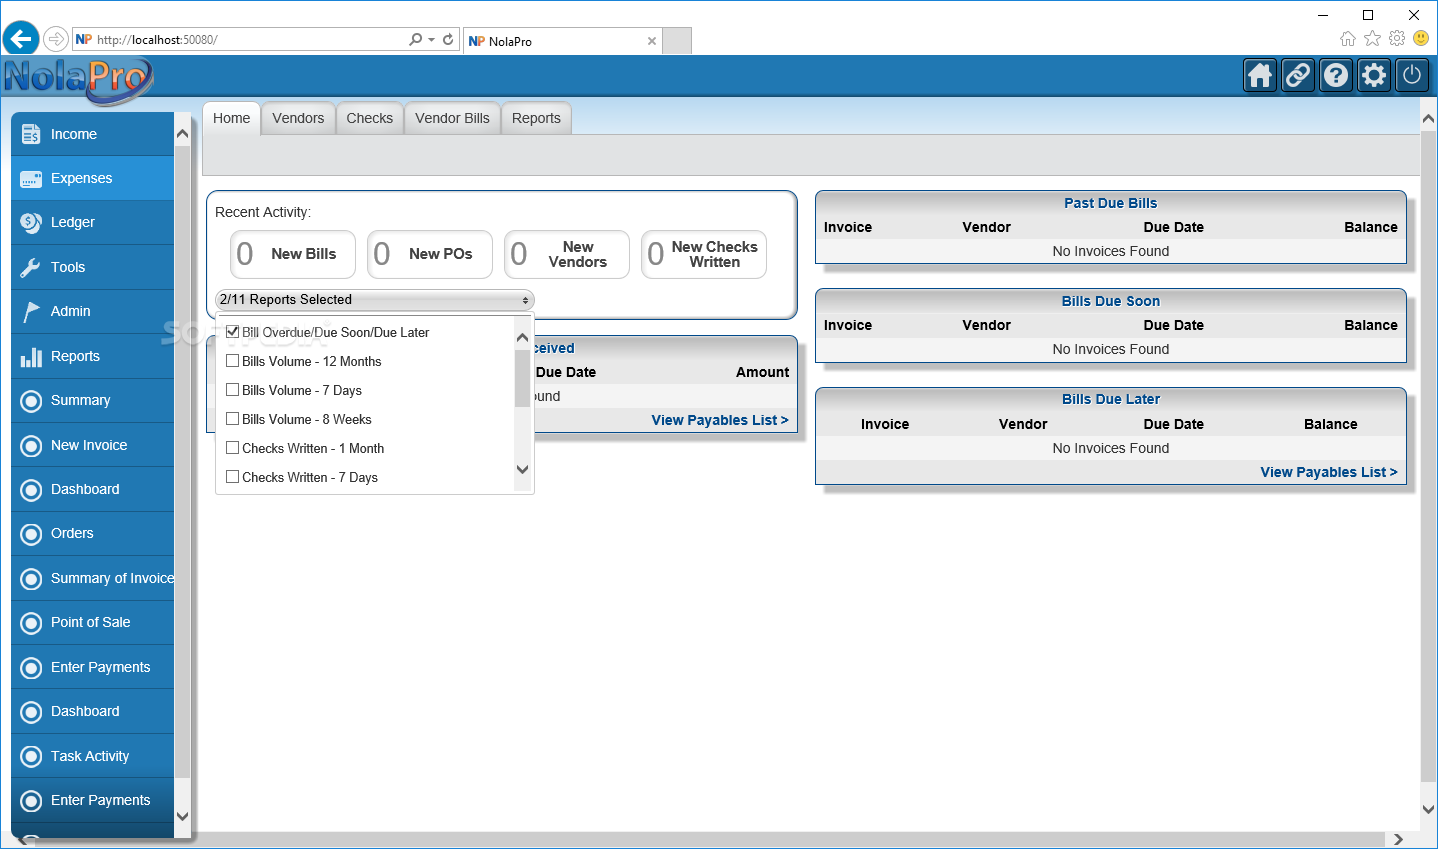Click the sidebar vertical scrollbar
The width and height of the screenshot is (1438, 849).
182,461
